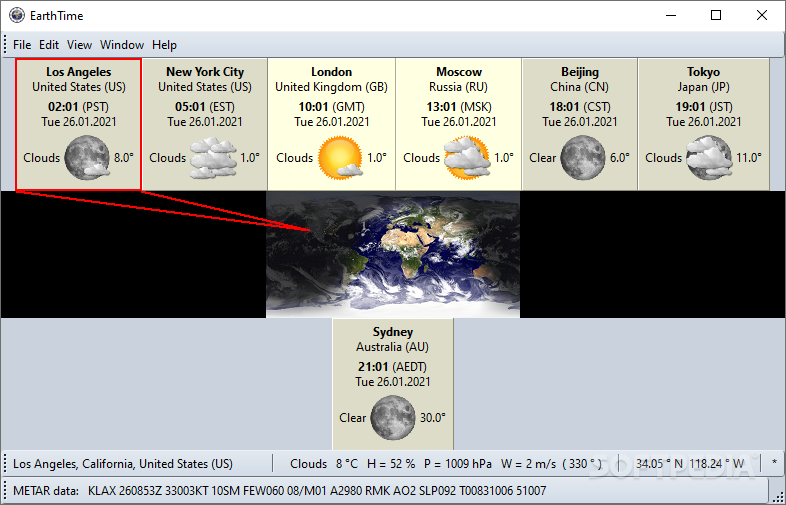Select the Tokyo city name heading
This screenshot has width=786, height=505.
(703, 72)
